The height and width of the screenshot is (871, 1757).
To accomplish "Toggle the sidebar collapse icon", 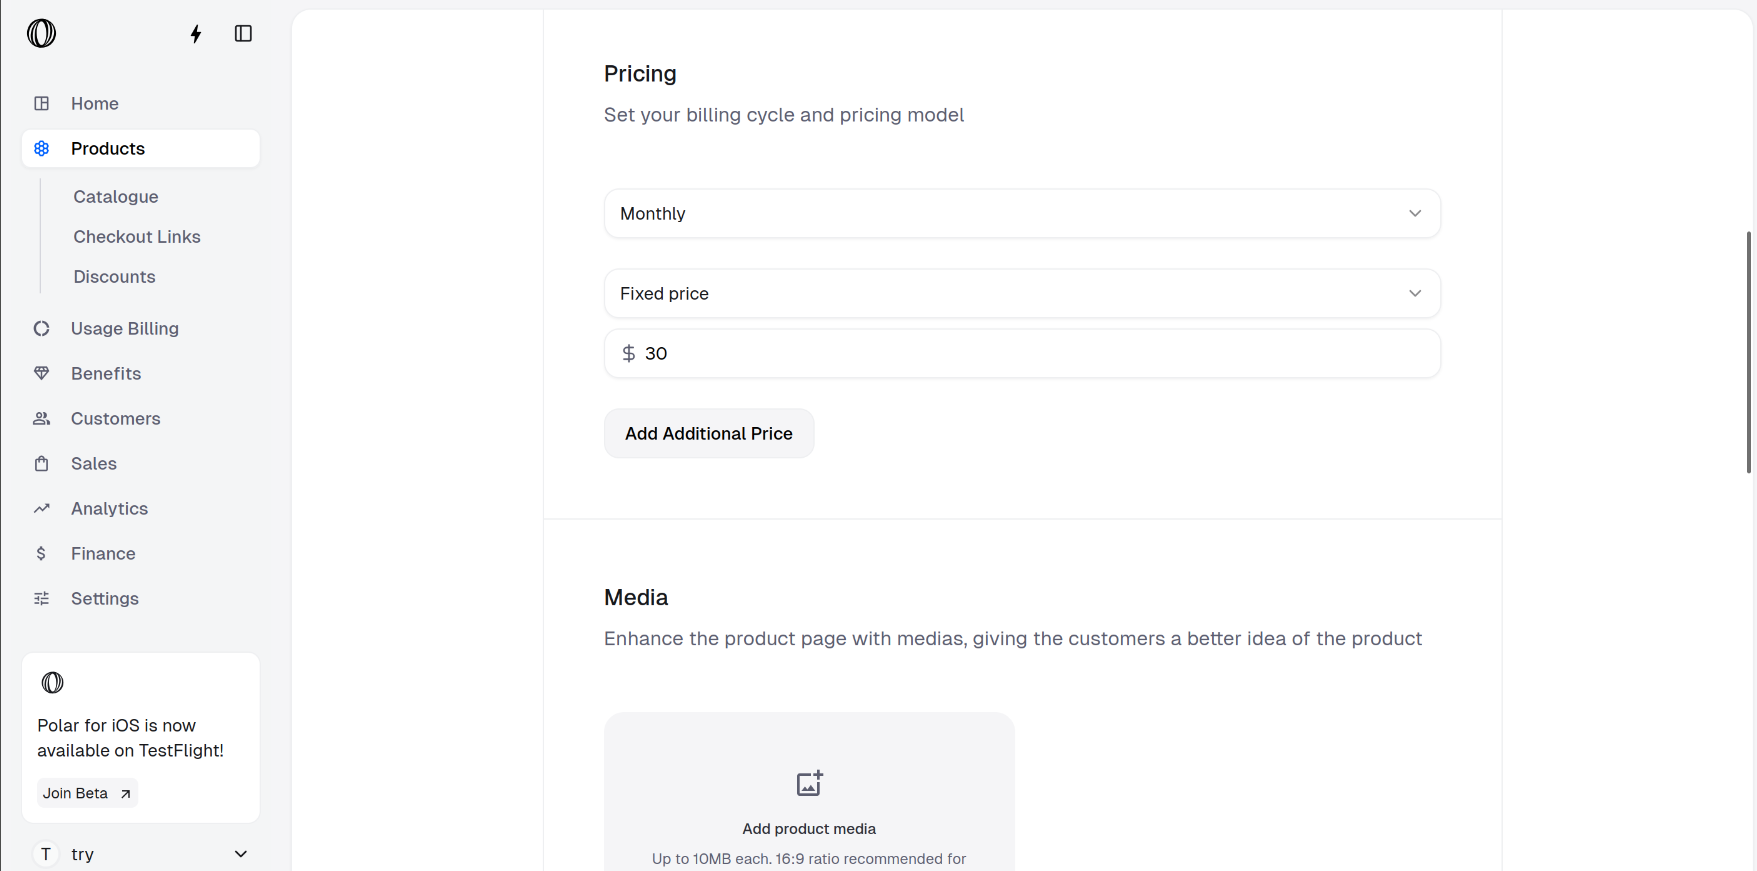I will [243, 34].
